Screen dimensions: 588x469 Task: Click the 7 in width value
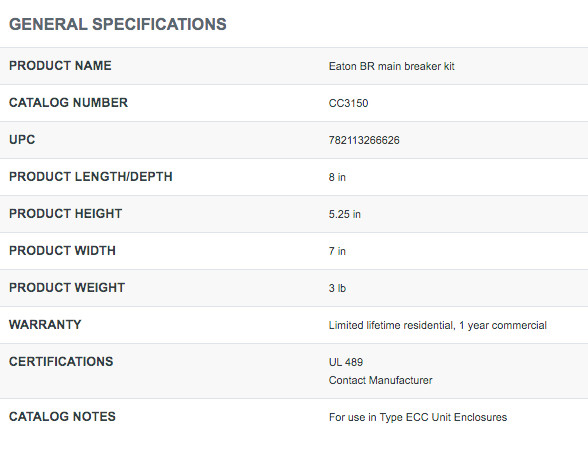337,251
